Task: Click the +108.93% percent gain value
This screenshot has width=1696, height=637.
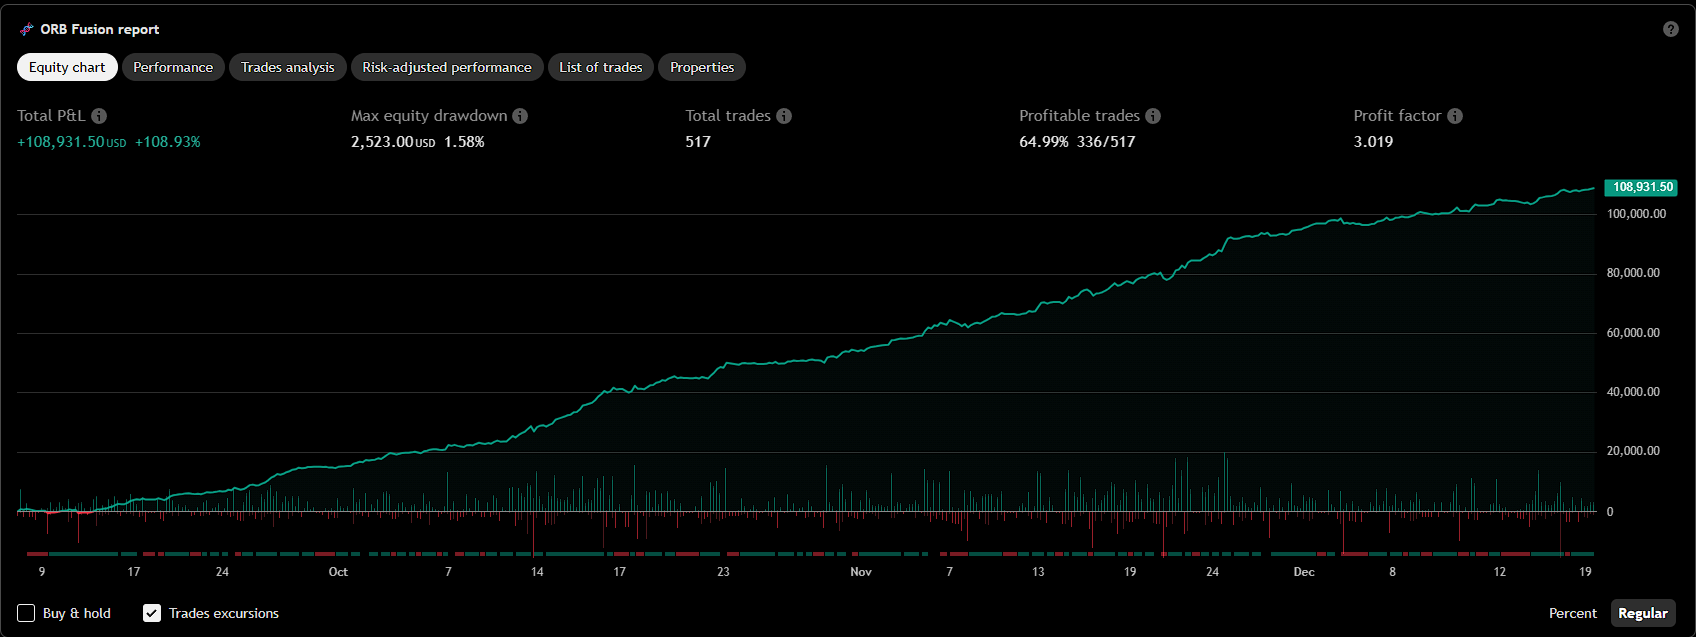Action: click(x=168, y=142)
